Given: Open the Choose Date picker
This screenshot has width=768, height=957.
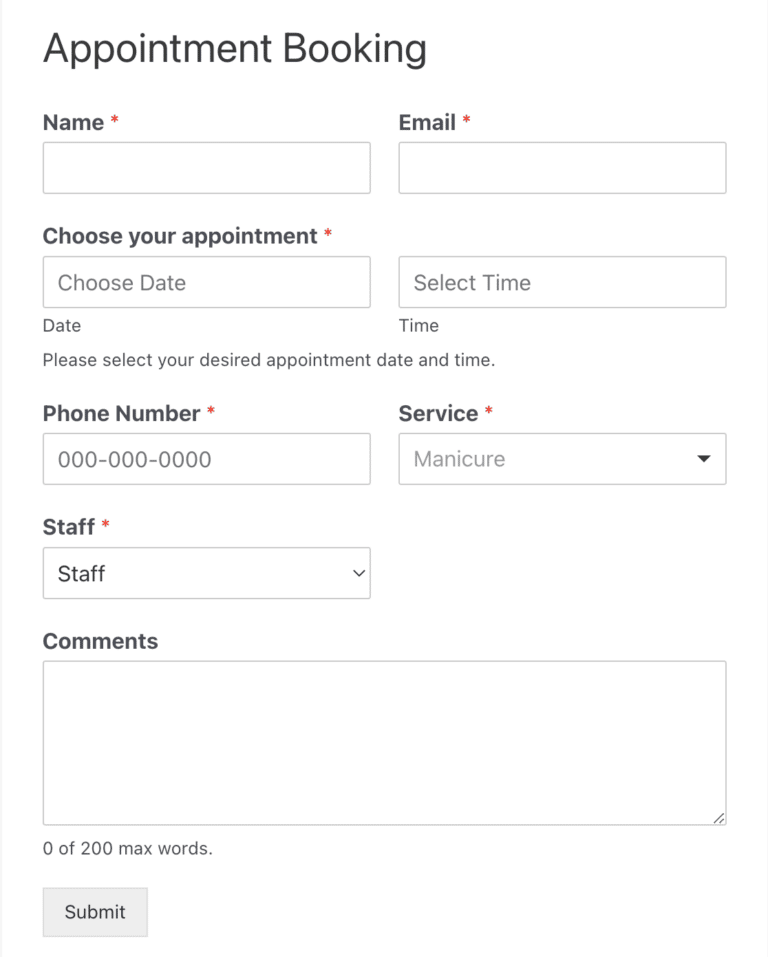Looking at the screenshot, I should point(206,282).
